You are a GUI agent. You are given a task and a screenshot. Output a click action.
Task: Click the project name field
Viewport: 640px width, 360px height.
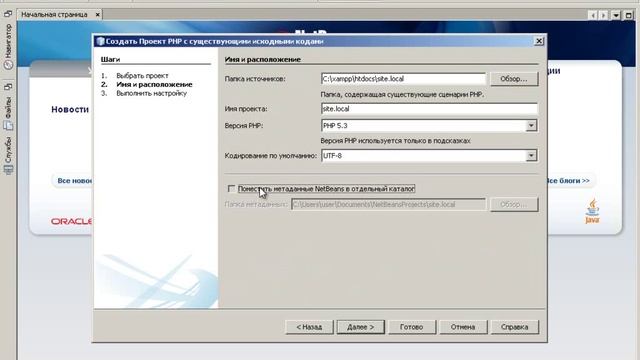[x=429, y=109]
